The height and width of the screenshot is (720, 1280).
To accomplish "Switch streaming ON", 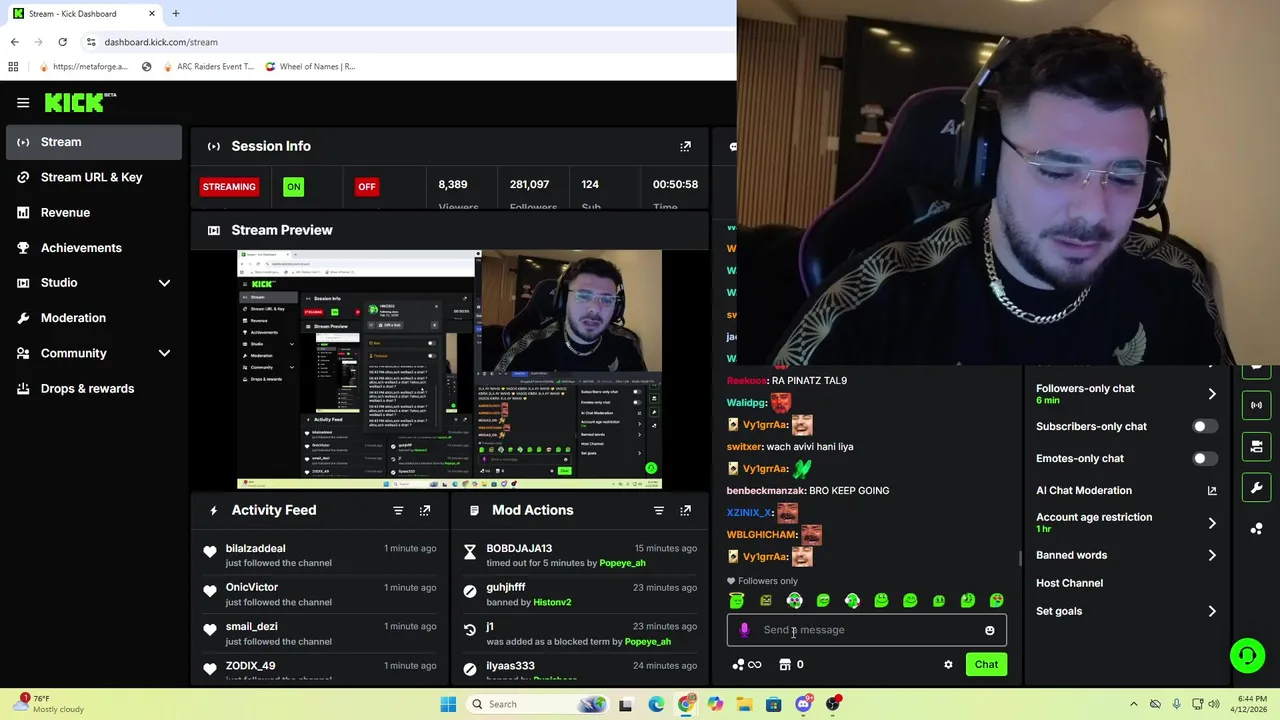I will click(293, 187).
